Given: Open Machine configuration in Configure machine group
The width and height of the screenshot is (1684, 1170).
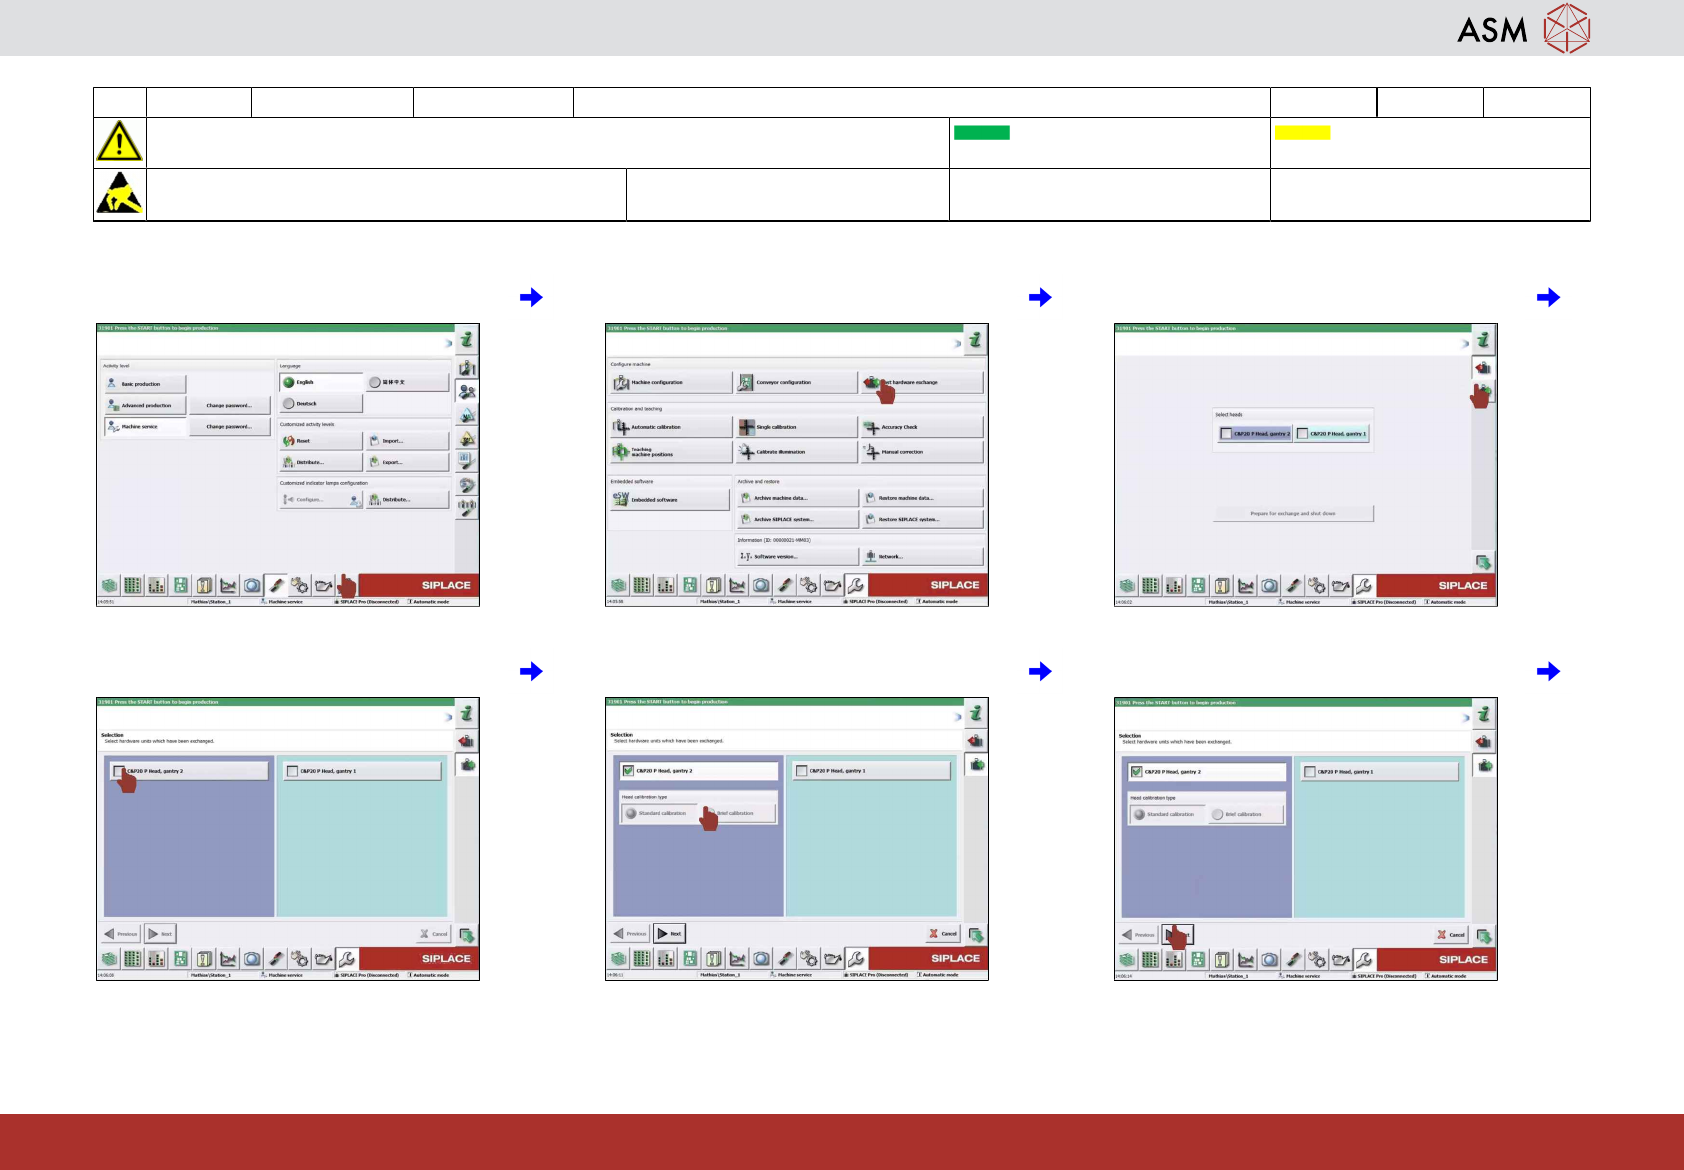Looking at the screenshot, I should [x=670, y=382].
